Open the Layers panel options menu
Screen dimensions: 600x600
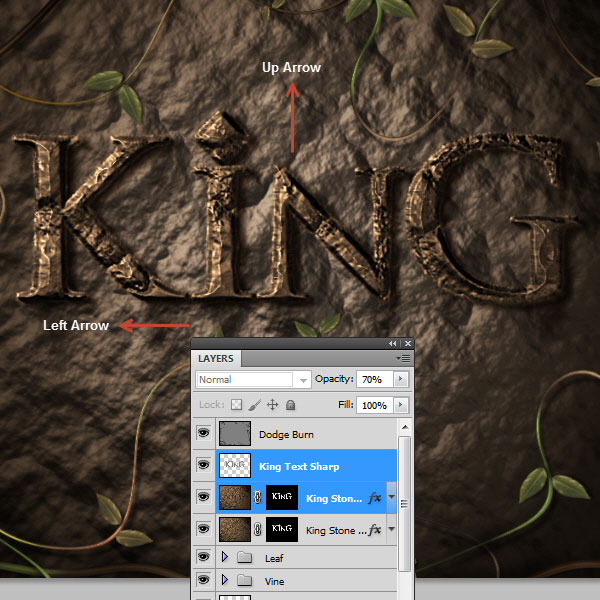403,359
